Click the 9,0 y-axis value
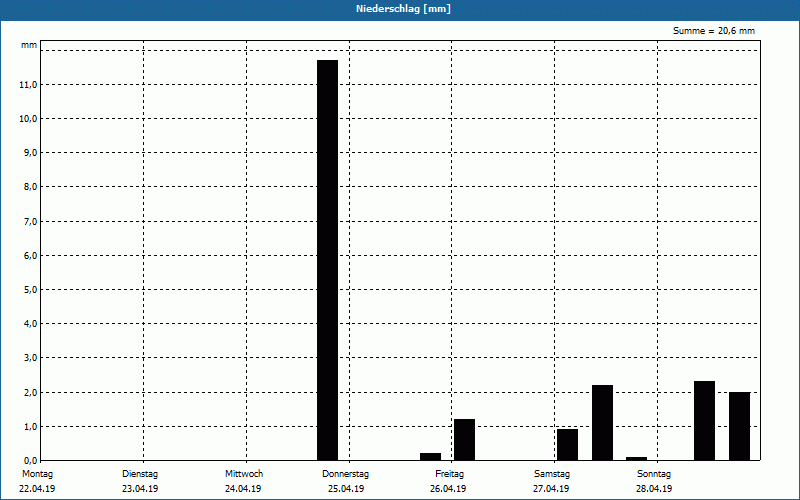 30,153
